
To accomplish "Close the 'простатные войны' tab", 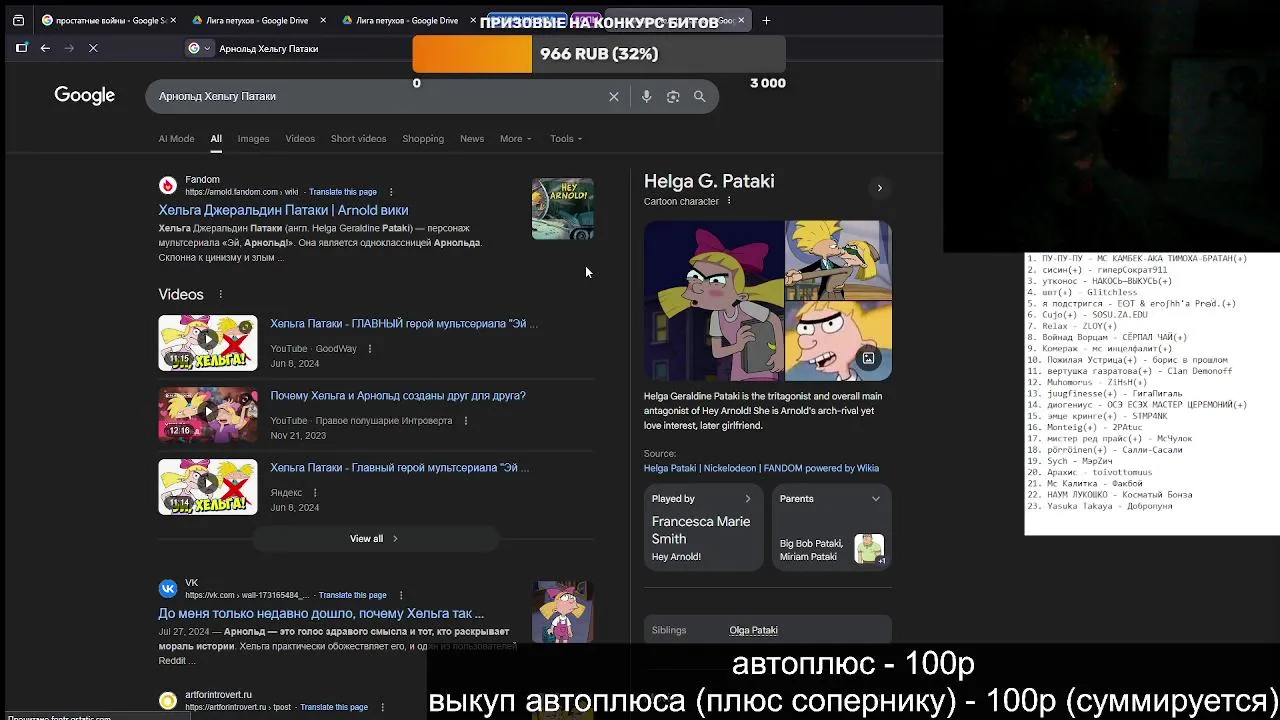I will (173, 20).
